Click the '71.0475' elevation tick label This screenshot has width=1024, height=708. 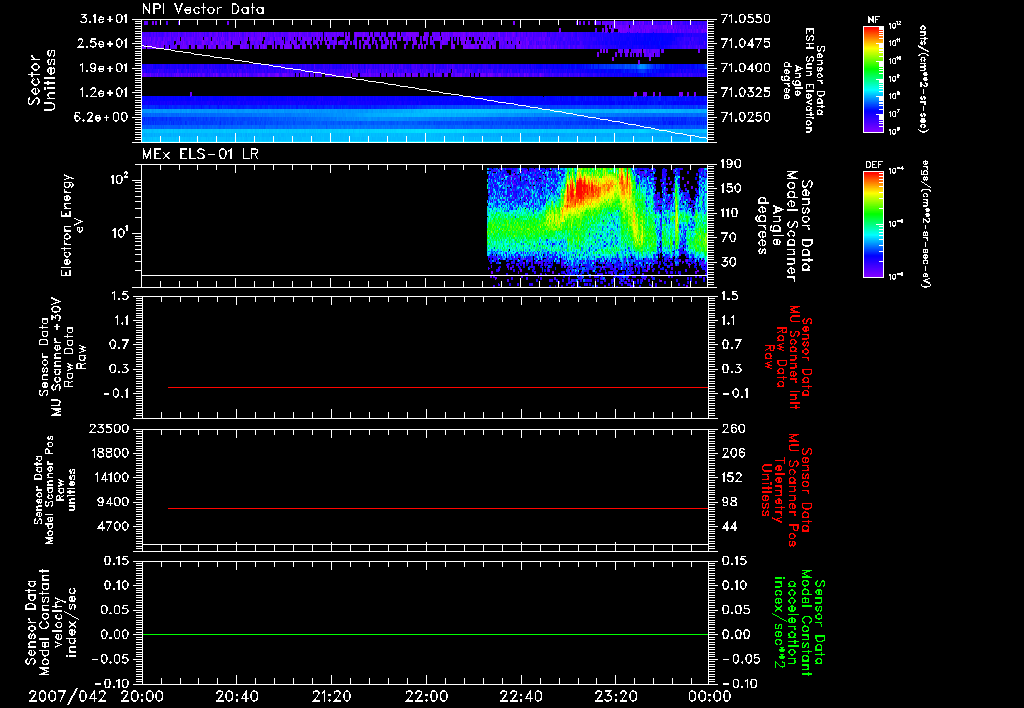(x=746, y=43)
